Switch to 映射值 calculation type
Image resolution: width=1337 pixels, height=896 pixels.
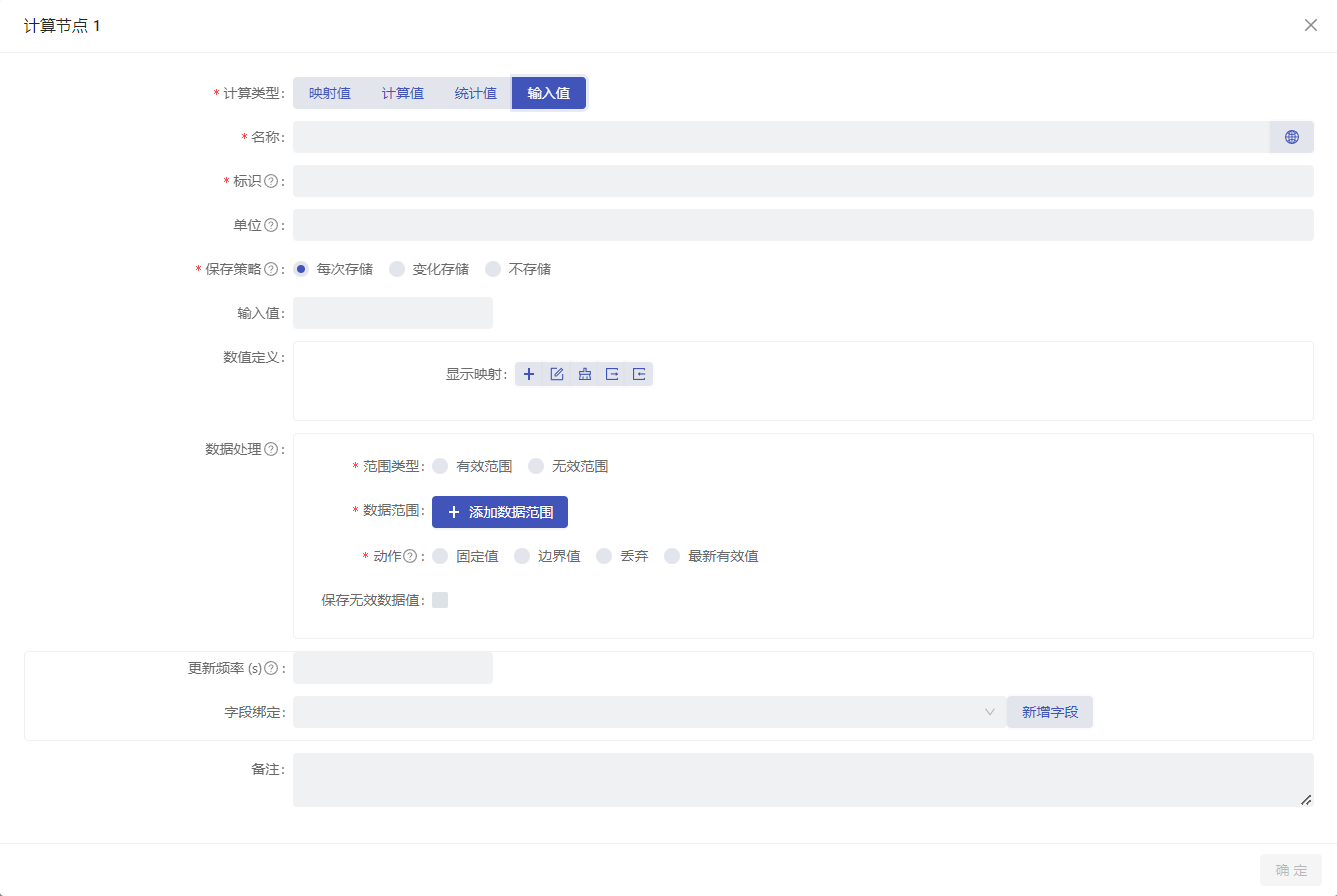click(330, 93)
